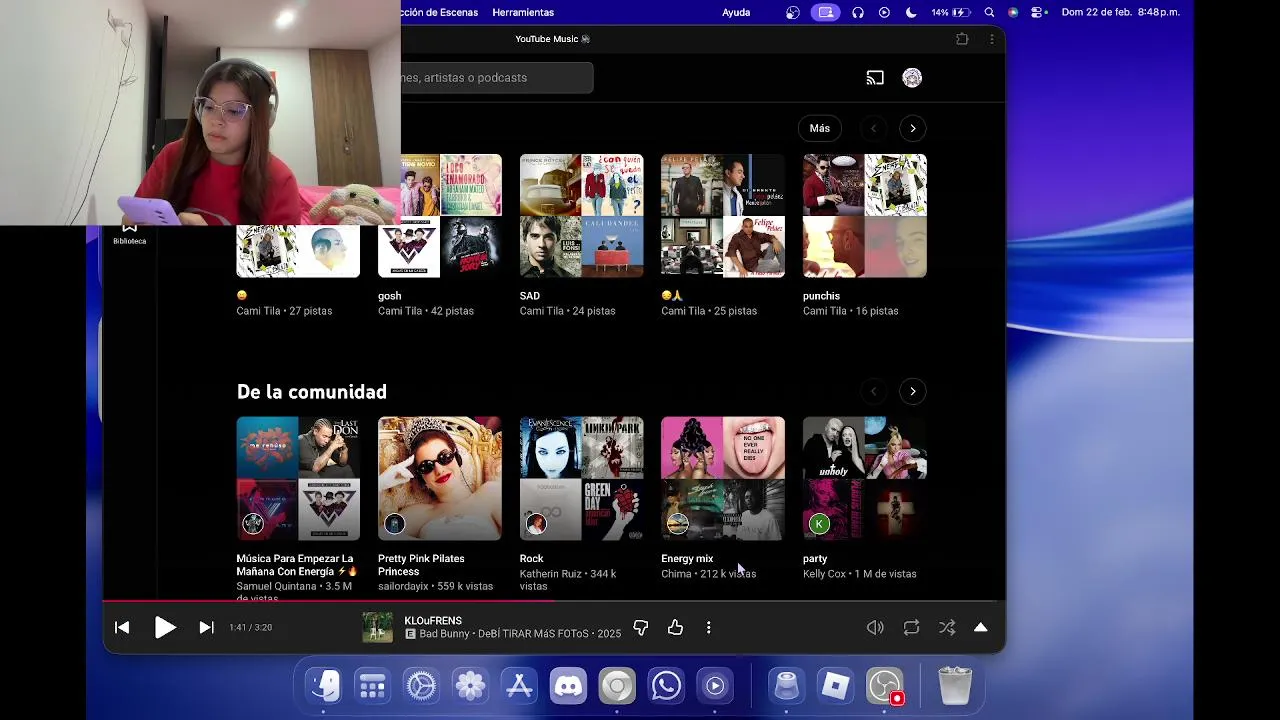Show next playlists with top right arrow
This screenshot has height=720, width=1280.
pos(912,128)
